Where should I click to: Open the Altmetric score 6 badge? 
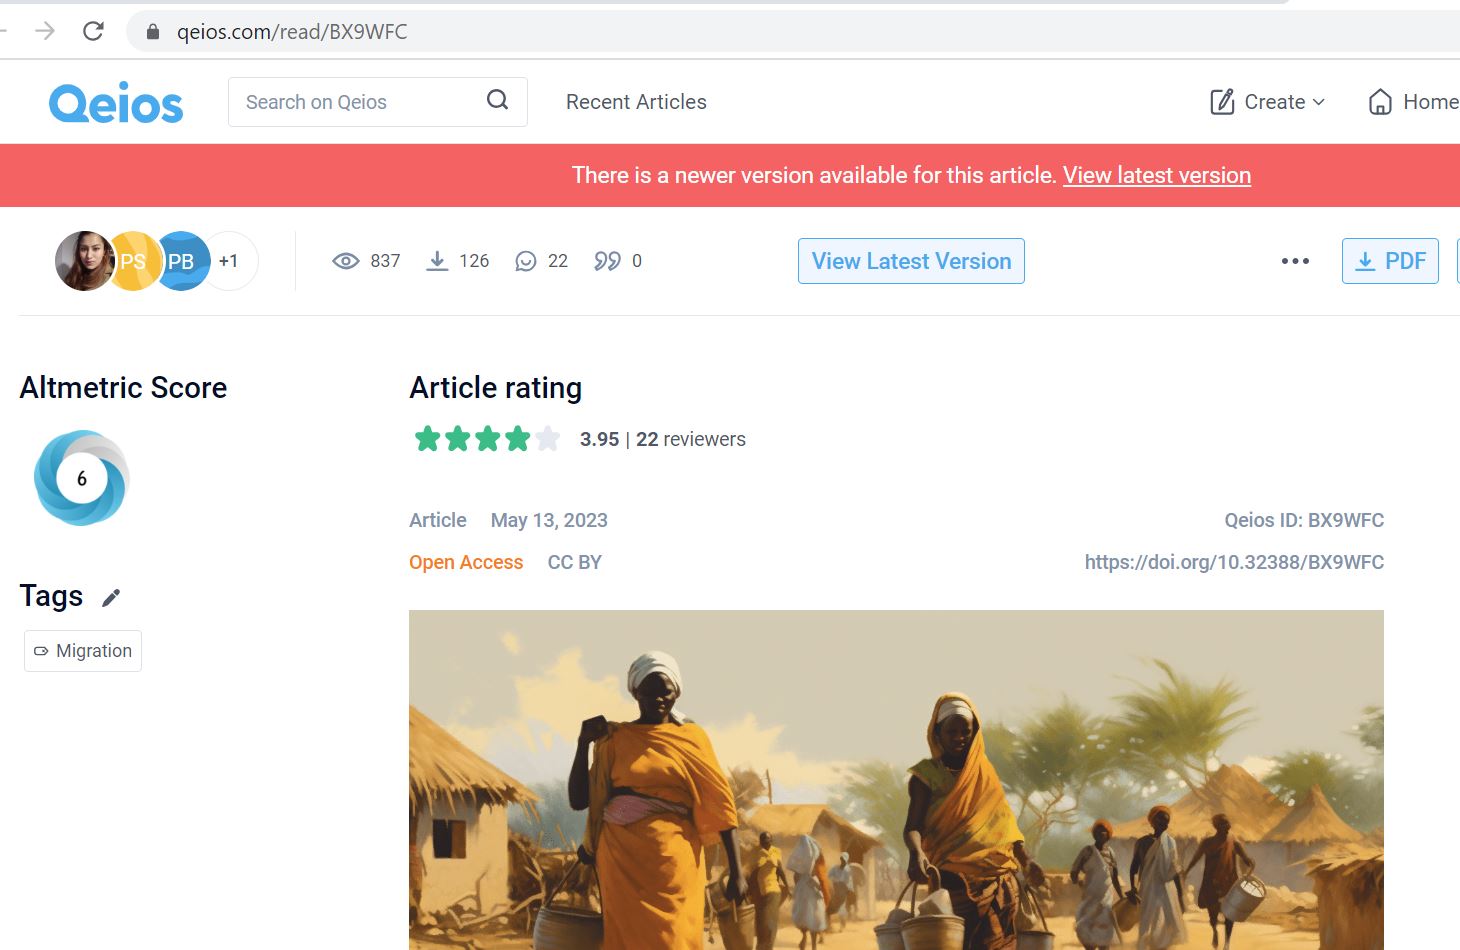click(x=81, y=478)
